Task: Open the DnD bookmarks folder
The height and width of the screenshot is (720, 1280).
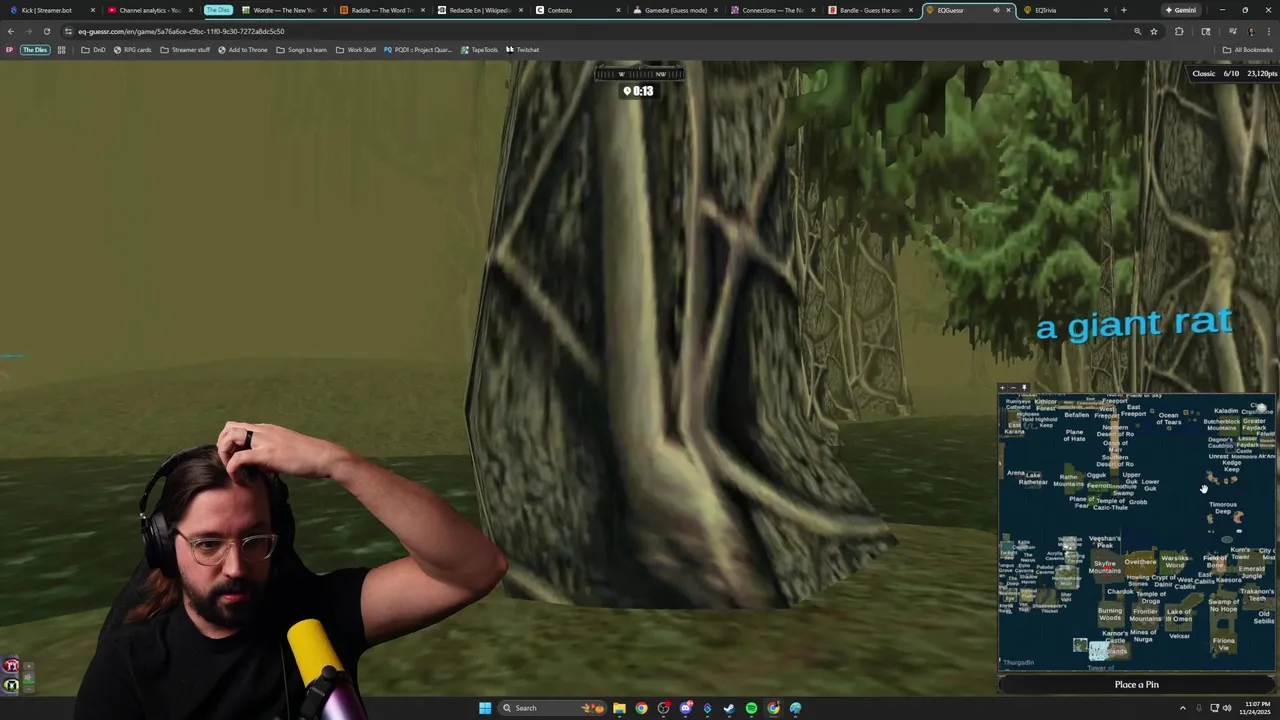Action: [x=93, y=50]
